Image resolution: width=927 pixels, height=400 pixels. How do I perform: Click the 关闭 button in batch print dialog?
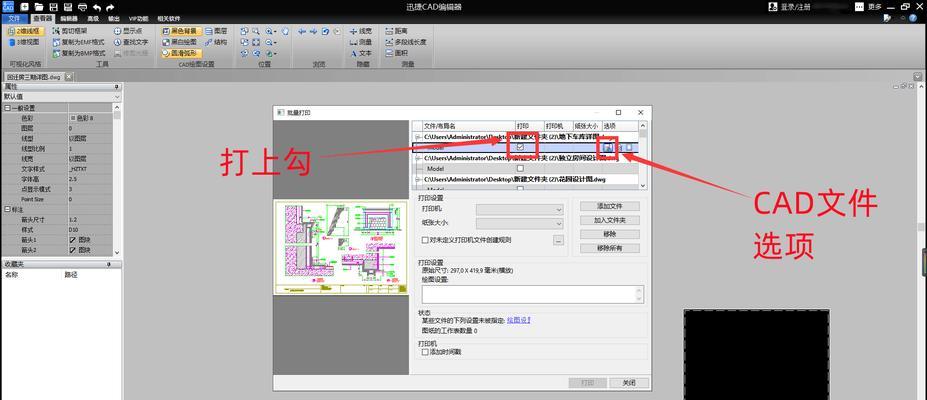click(x=629, y=383)
